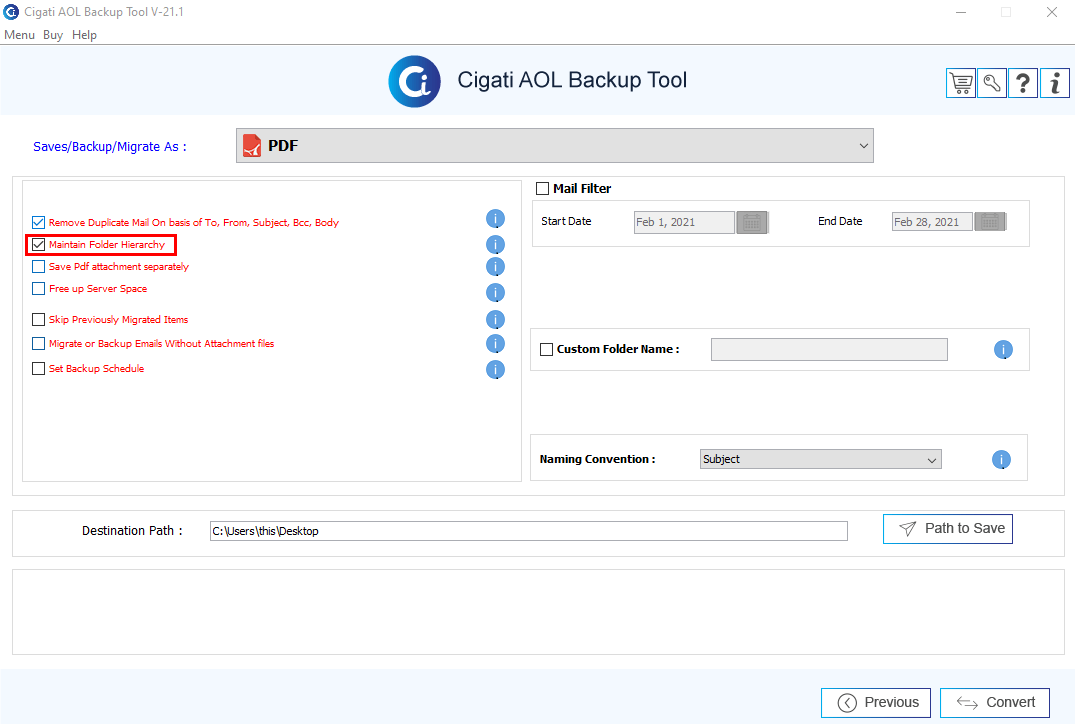
Task: Click the Previous button
Action: (x=875, y=703)
